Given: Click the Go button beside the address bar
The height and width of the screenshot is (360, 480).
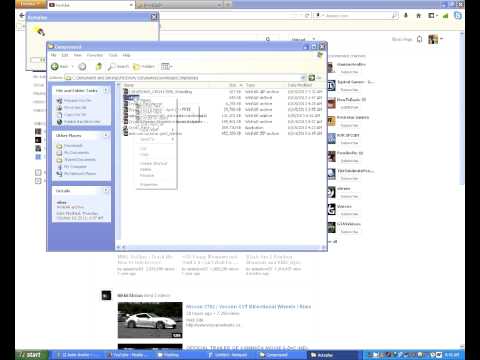Looking at the screenshot, I should (315, 78).
